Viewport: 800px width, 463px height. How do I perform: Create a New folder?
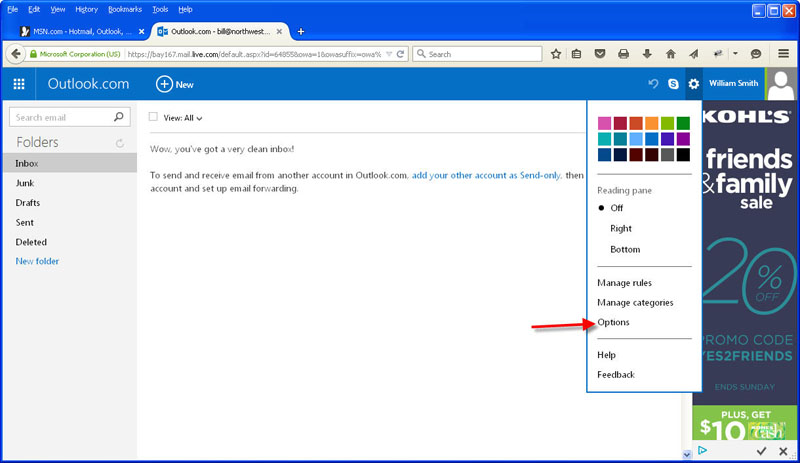pyautogui.click(x=37, y=261)
